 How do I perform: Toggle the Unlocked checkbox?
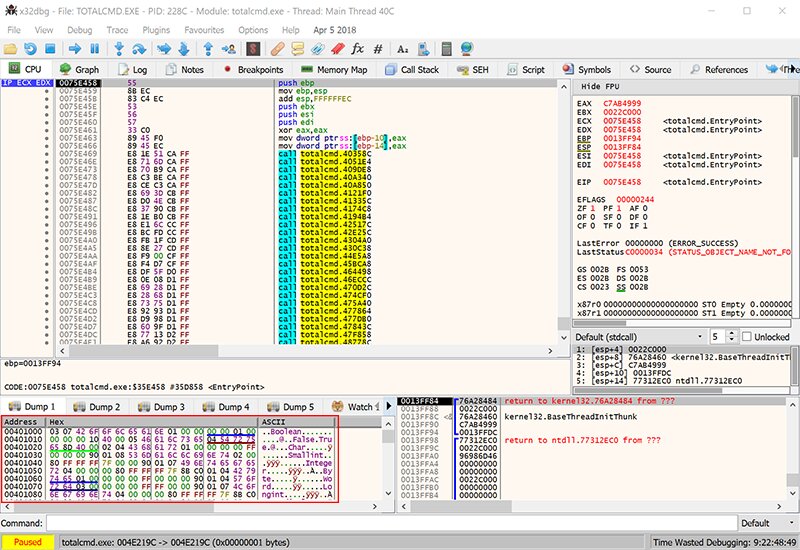(x=747, y=337)
